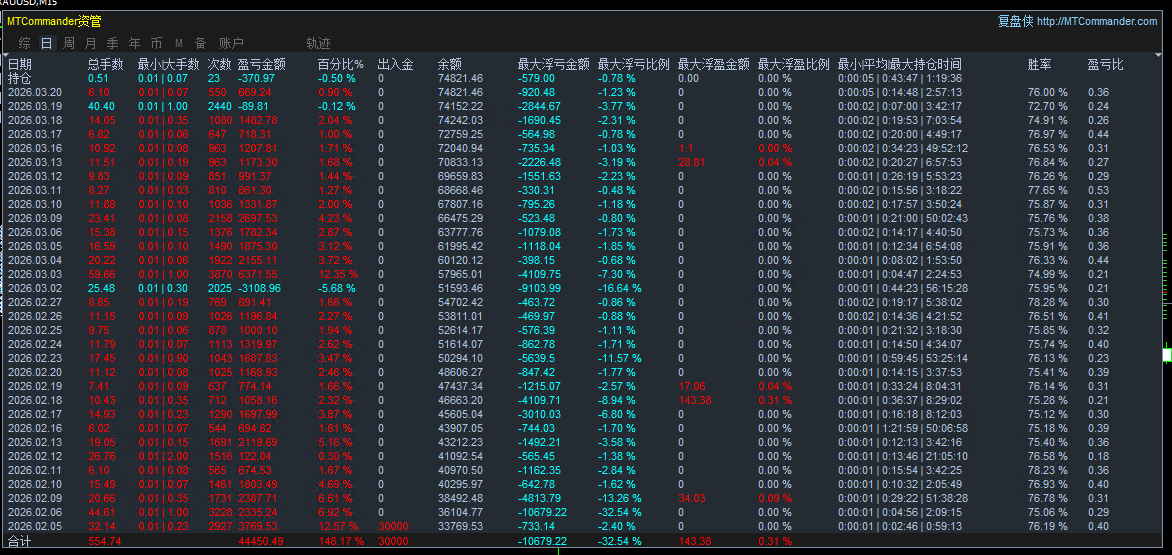Click the total profit 44450.49
1172x555 pixels.
tap(261, 541)
